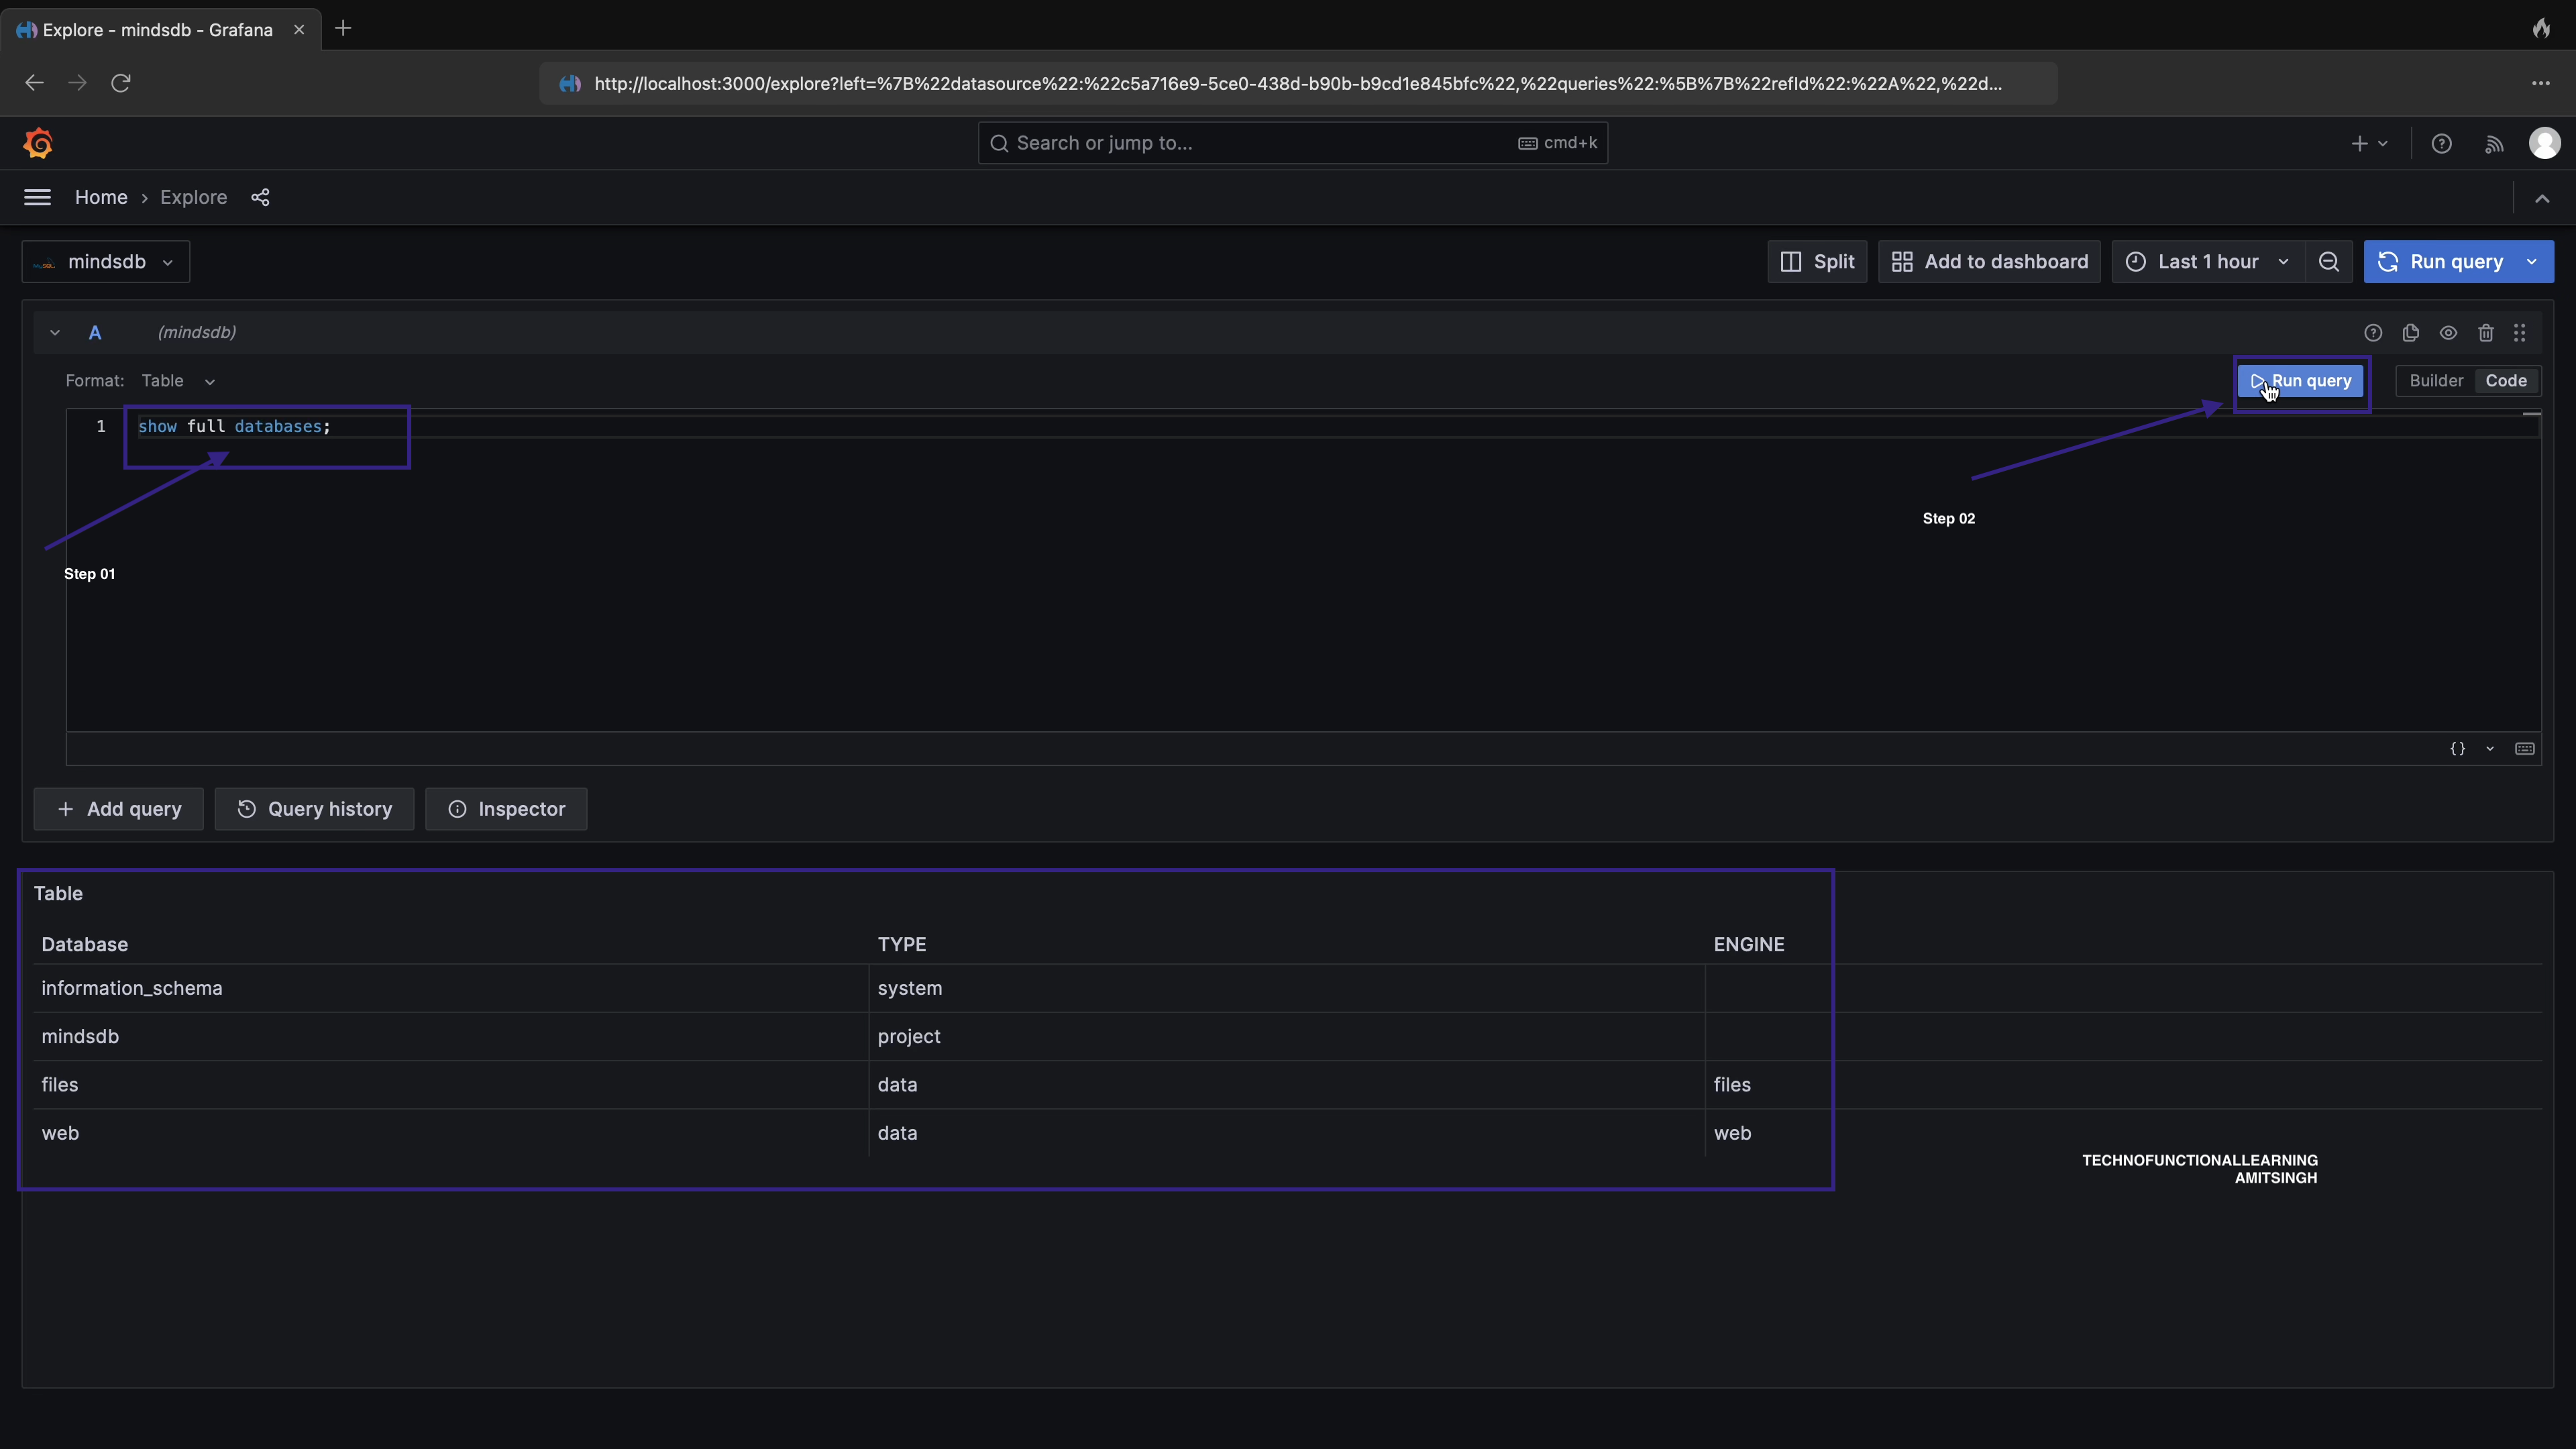Switch editor to Code mode
The image size is (2576, 1449).
2506,381
